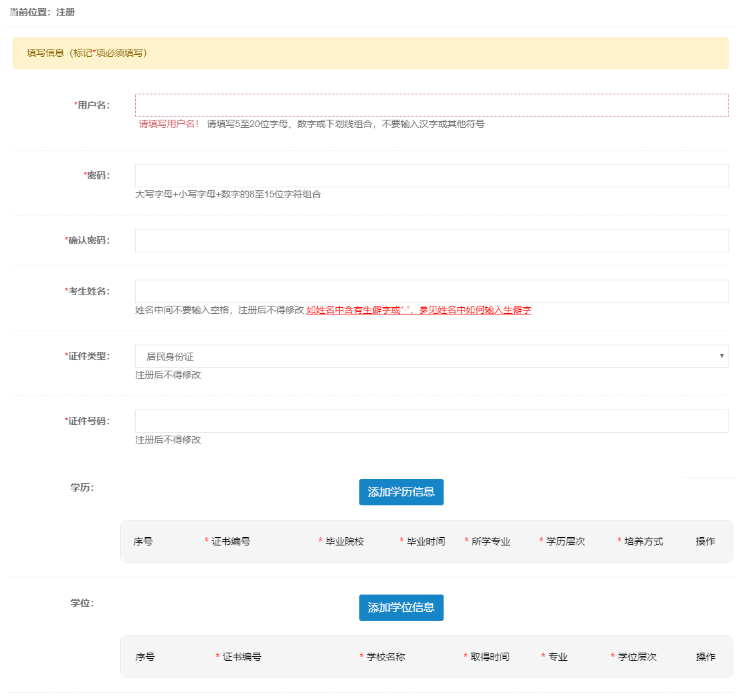Click the 用户名 (username) input field
This screenshot has height=697, width=740.
click(431, 105)
